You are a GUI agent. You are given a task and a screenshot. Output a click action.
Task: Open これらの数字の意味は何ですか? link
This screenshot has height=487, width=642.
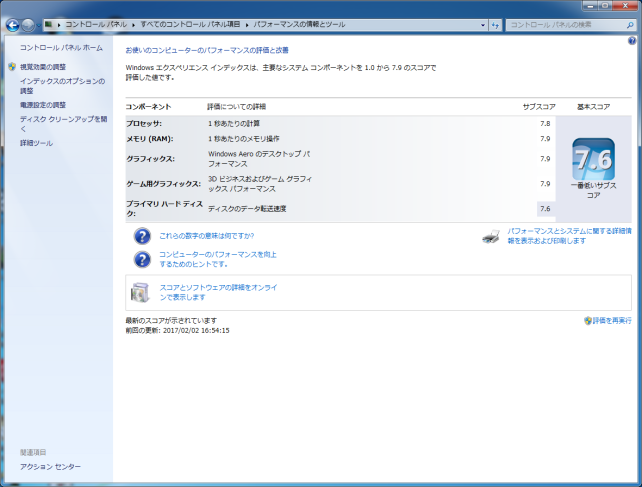tap(207, 236)
